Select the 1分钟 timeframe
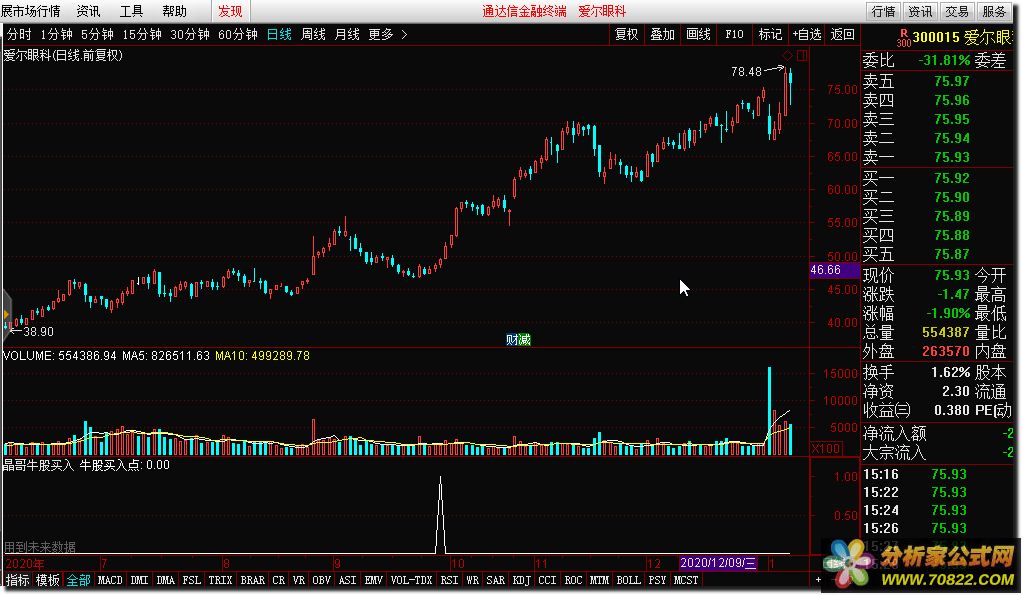The width and height of the screenshot is (1023, 595). pyautogui.click(x=56, y=35)
